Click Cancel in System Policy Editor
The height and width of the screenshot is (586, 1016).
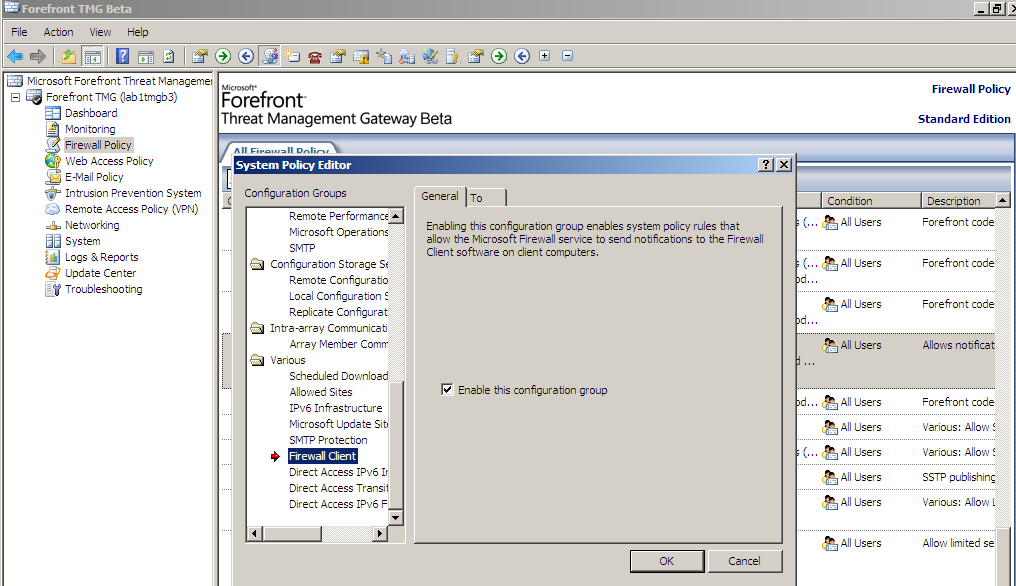(x=745, y=561)
